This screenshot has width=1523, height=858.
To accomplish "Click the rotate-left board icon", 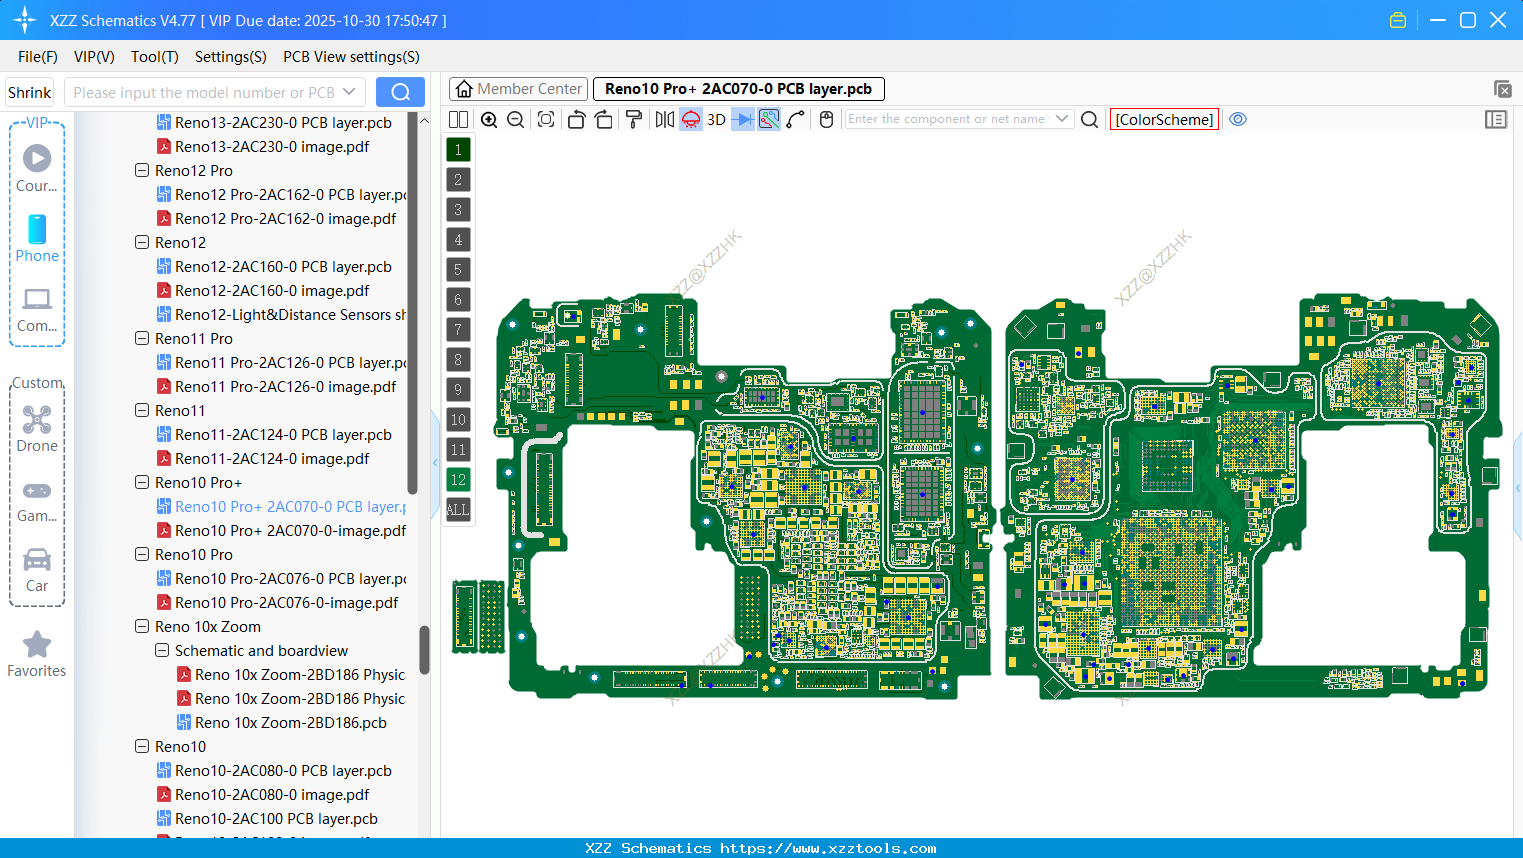I will pos(576,119).
